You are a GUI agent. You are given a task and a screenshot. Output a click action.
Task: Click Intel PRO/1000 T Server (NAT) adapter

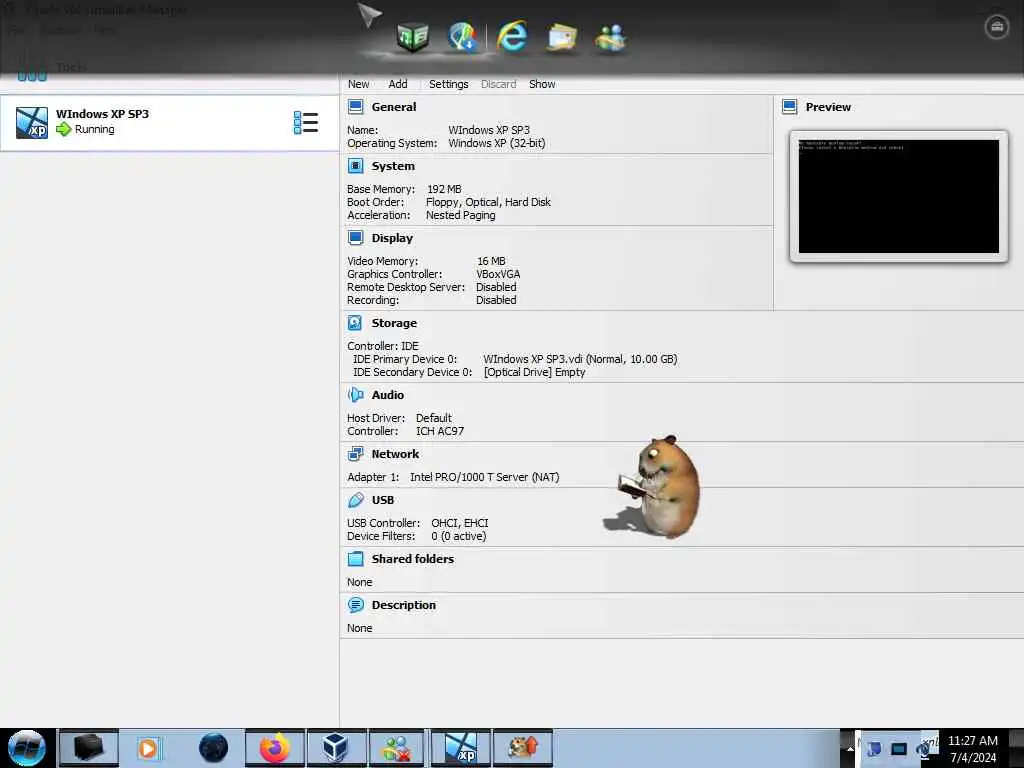tap(485, 477)
